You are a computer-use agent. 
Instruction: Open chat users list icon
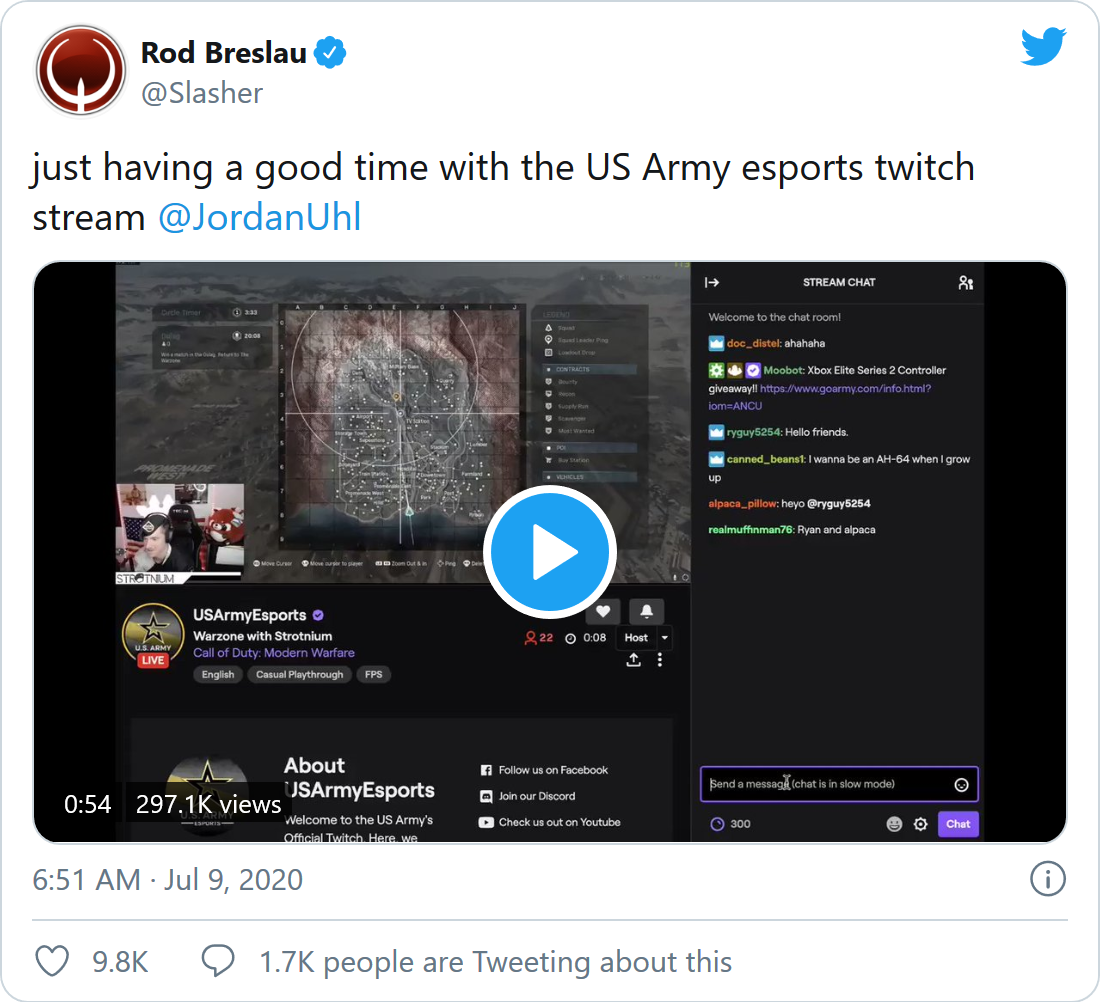(x=965, y=282)
